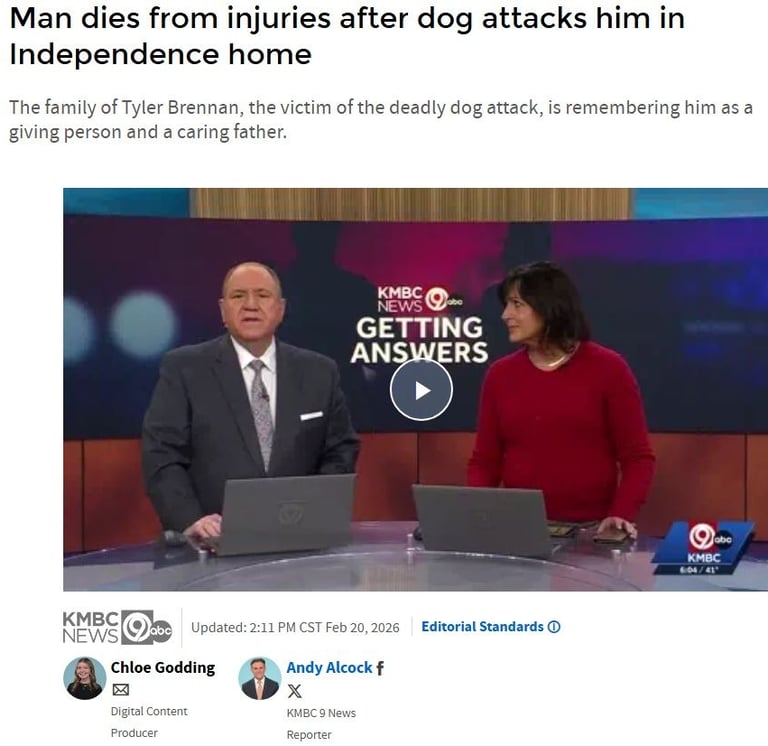Open Andy Alcock's Facebook icon
This screenshot has width=768, height=746.
pos(381,668)
